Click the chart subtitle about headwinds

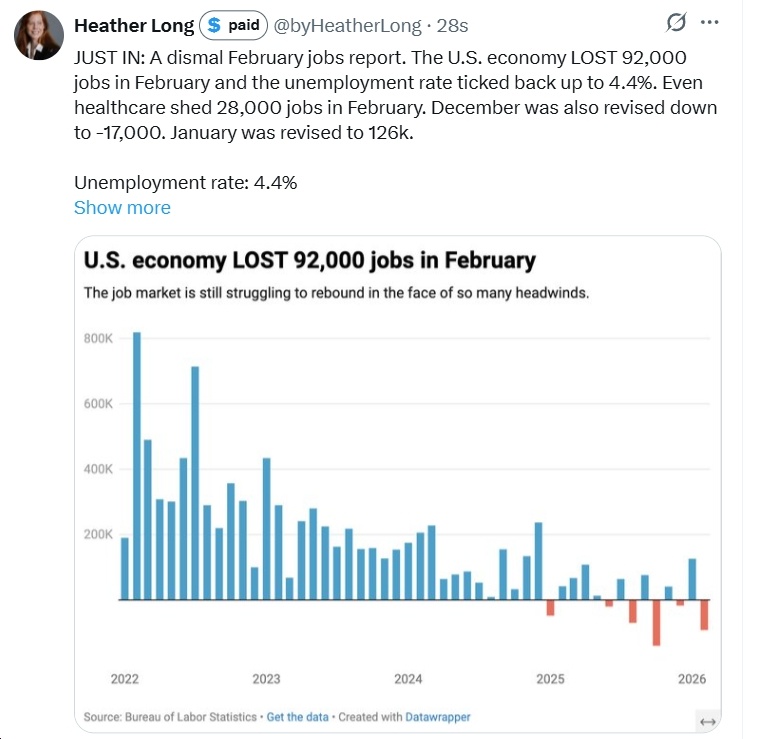(335, 293)
